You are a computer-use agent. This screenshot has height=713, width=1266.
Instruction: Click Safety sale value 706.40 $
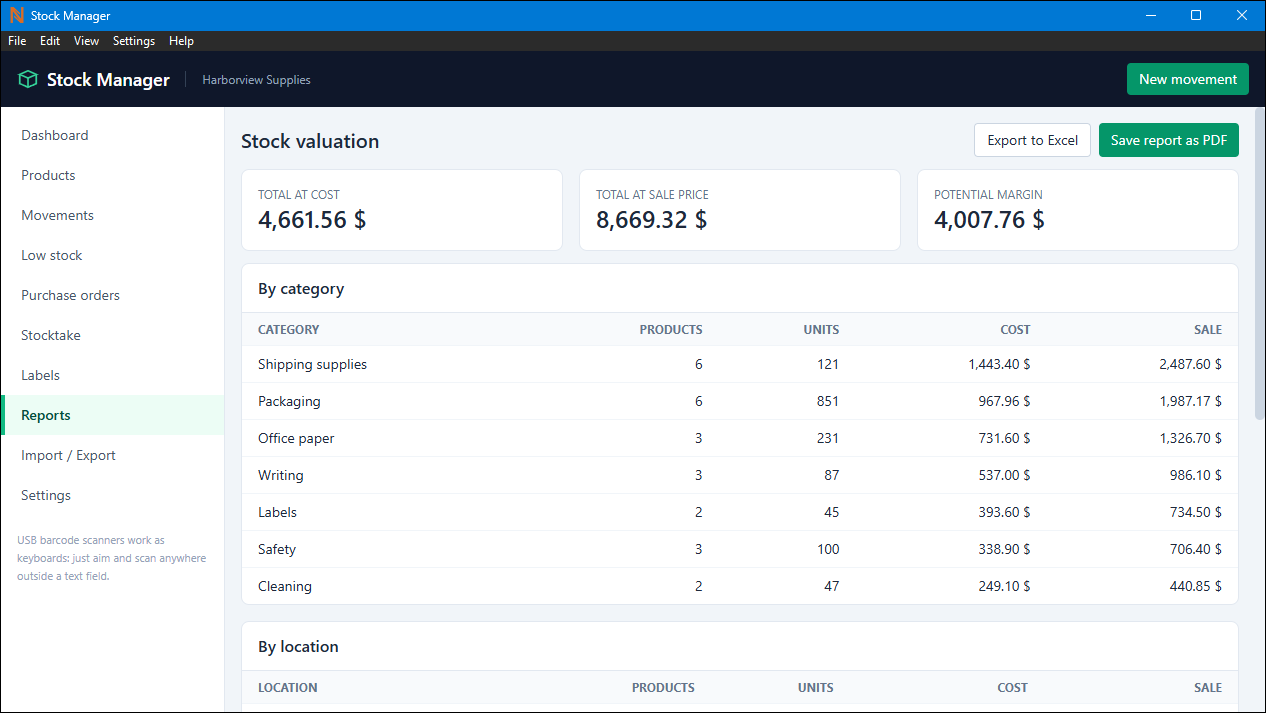pyautogui.click(x=1196, y=549)
